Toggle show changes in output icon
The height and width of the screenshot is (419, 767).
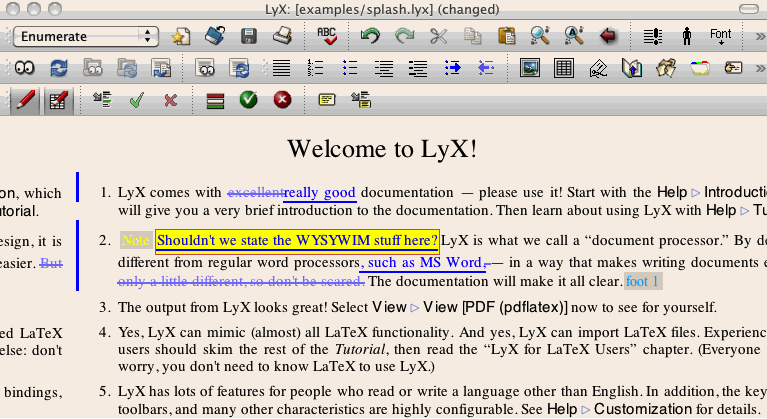tap(58, 100)
